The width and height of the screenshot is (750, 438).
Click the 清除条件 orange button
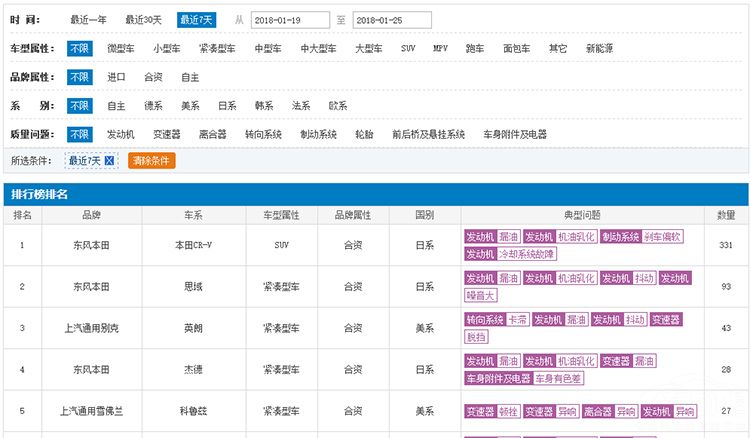151,161
